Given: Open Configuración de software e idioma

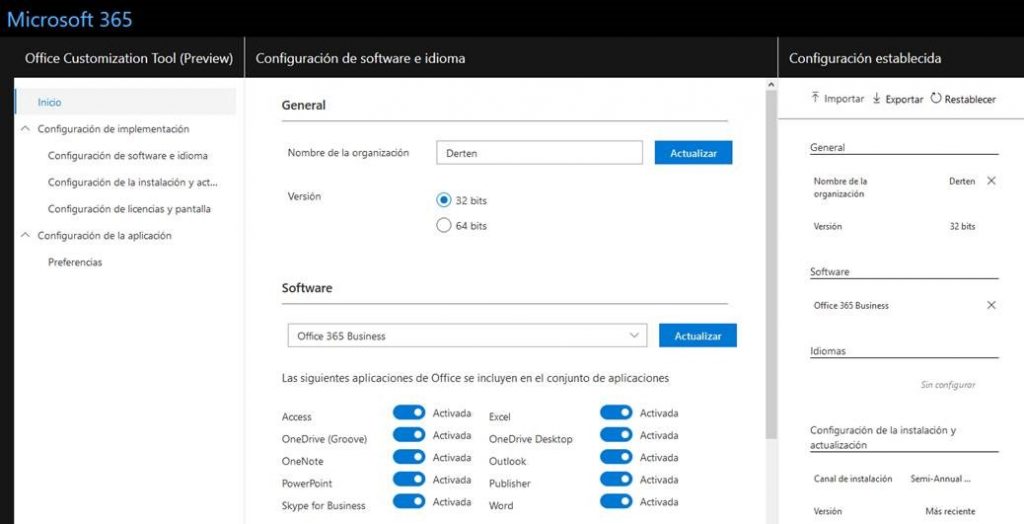Looking at the screenshot, I should click(127, 156).
